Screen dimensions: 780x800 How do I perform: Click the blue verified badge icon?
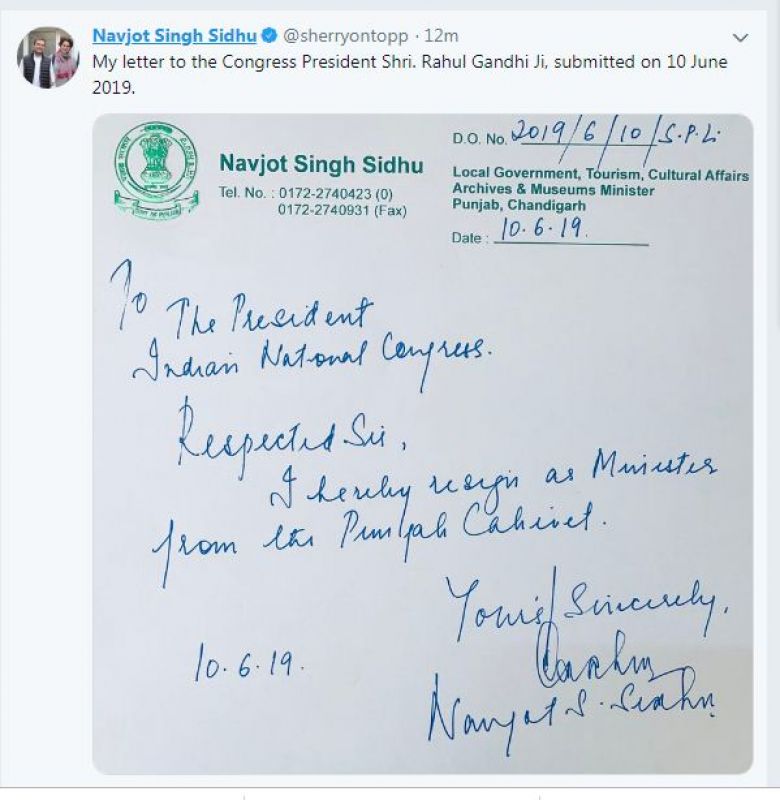tap(269, 37)
